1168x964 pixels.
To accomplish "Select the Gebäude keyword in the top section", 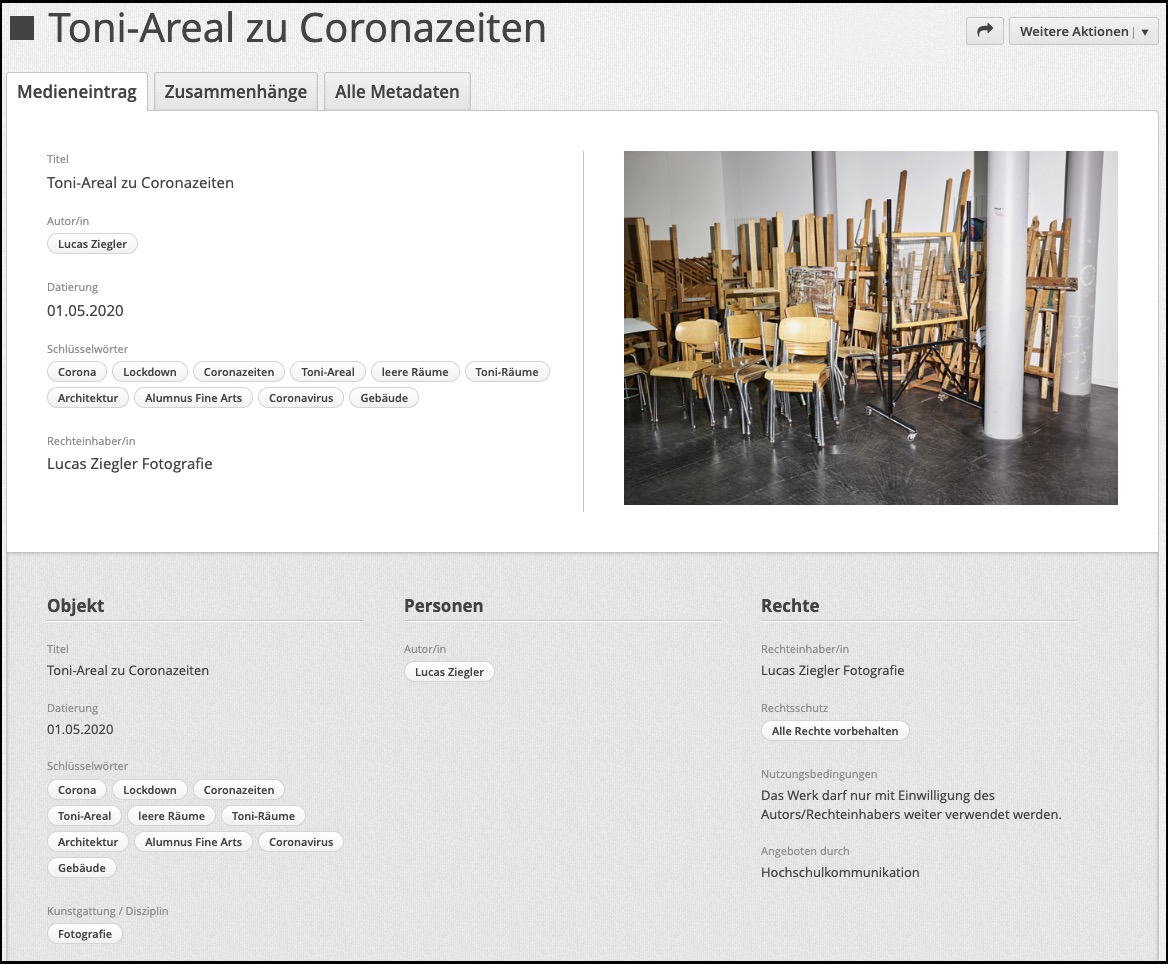I will [384, 398].
